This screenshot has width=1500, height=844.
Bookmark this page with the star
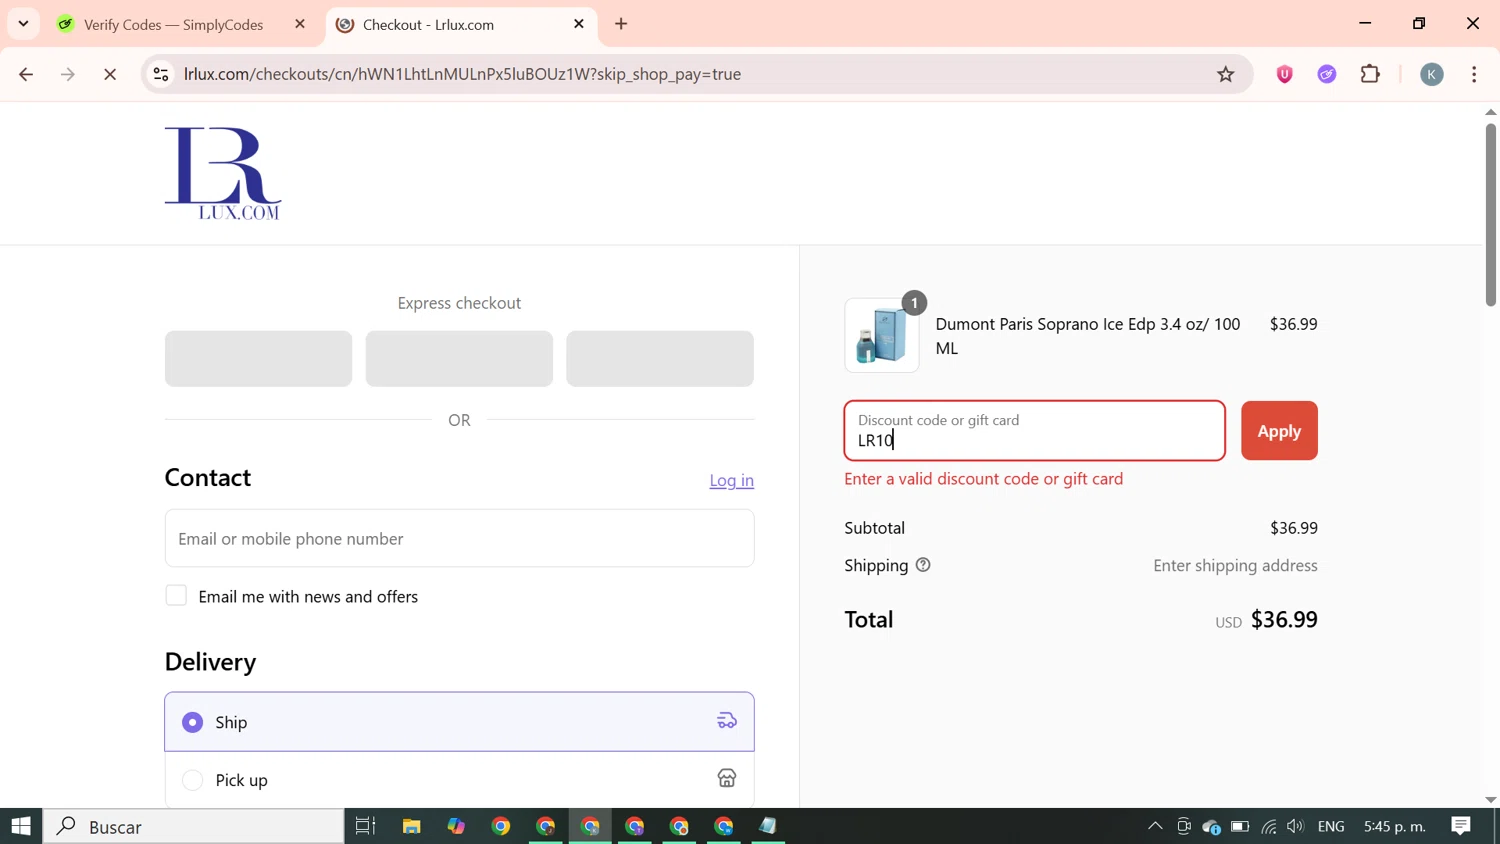pyautogui.click(x=1226, y=74)
